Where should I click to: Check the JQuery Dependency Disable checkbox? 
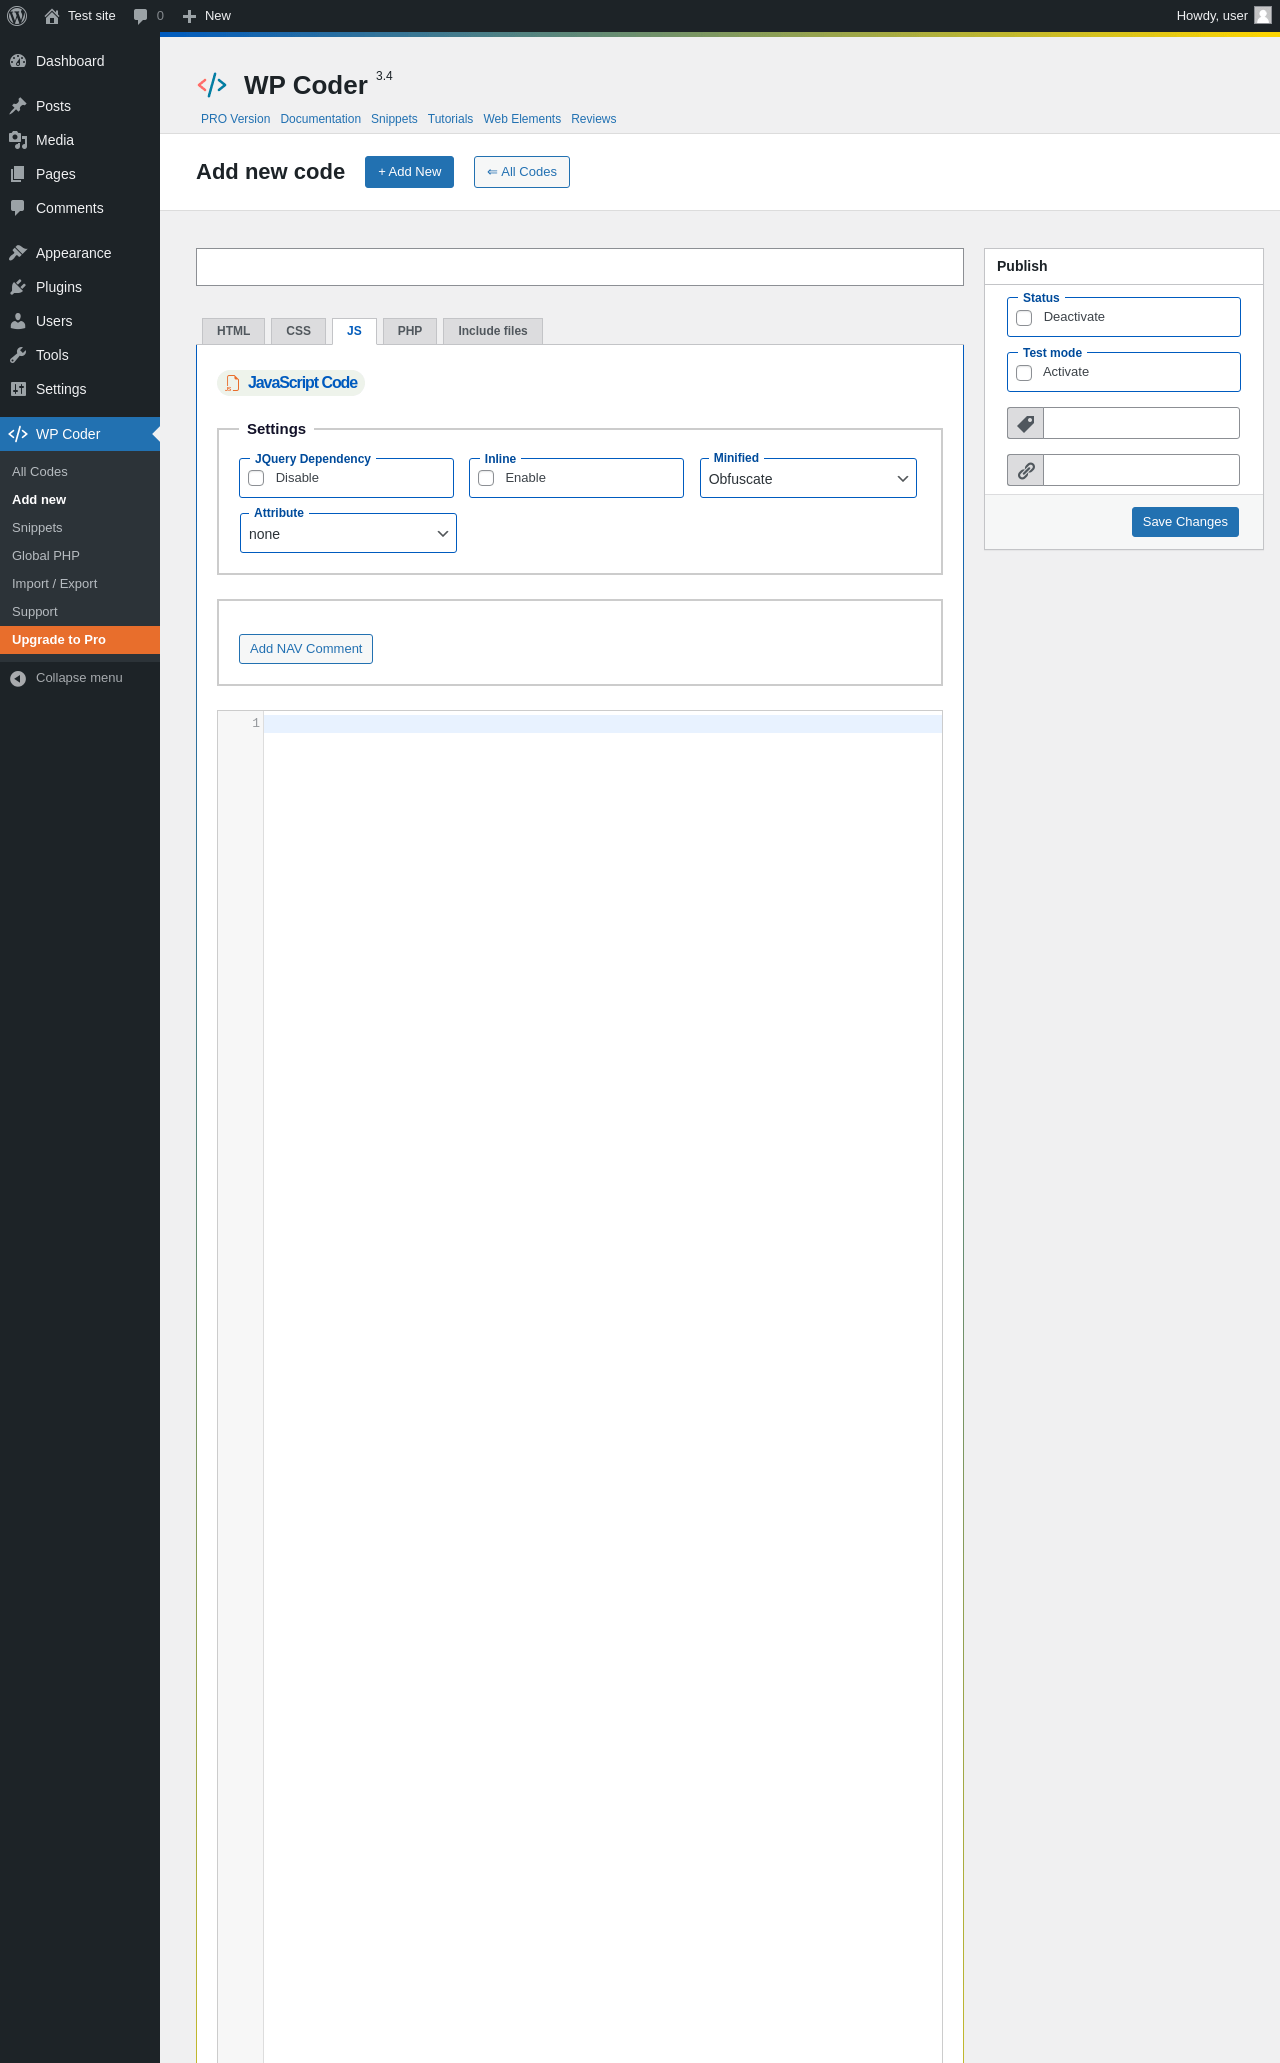click(x=256, y=478)
